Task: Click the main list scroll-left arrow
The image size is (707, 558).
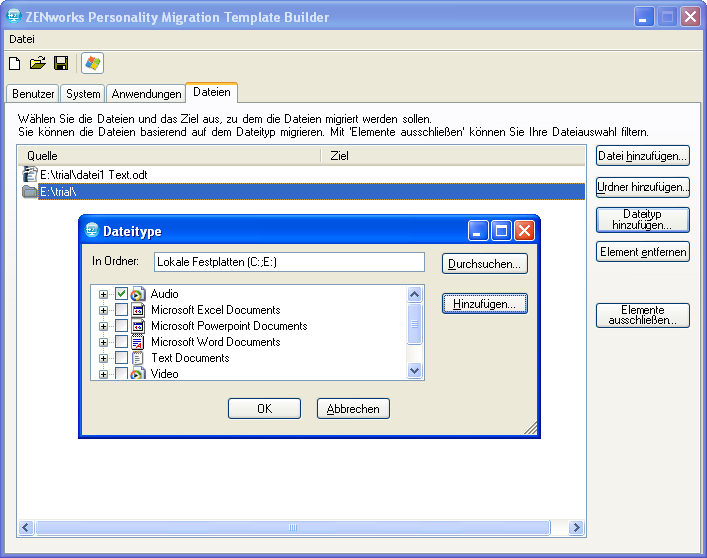Action: click(26, 527)
